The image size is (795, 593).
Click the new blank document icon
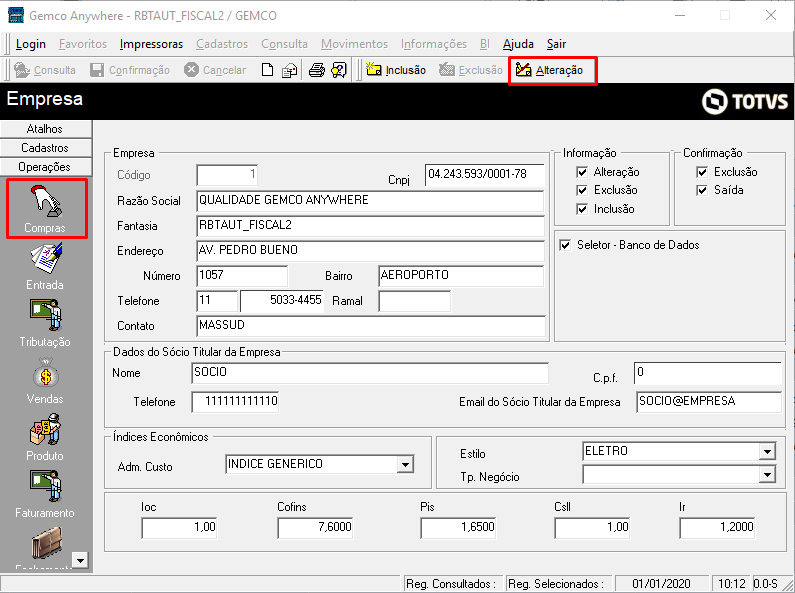click(x=267, y=70)
